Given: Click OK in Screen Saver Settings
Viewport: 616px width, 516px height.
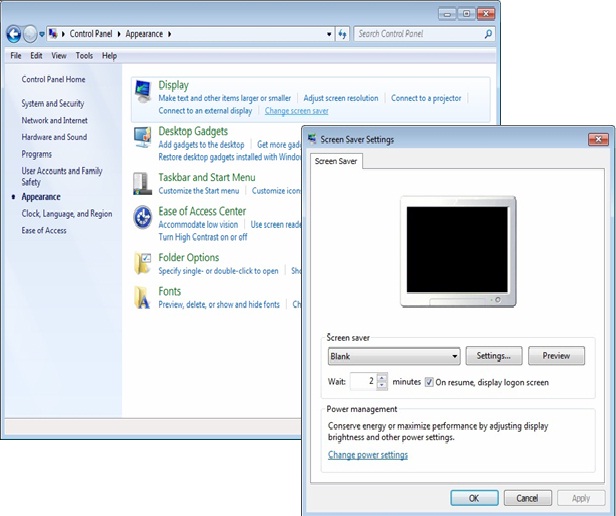Looking at the screenshot, I should pyautogui.click(x=474, y=498).
